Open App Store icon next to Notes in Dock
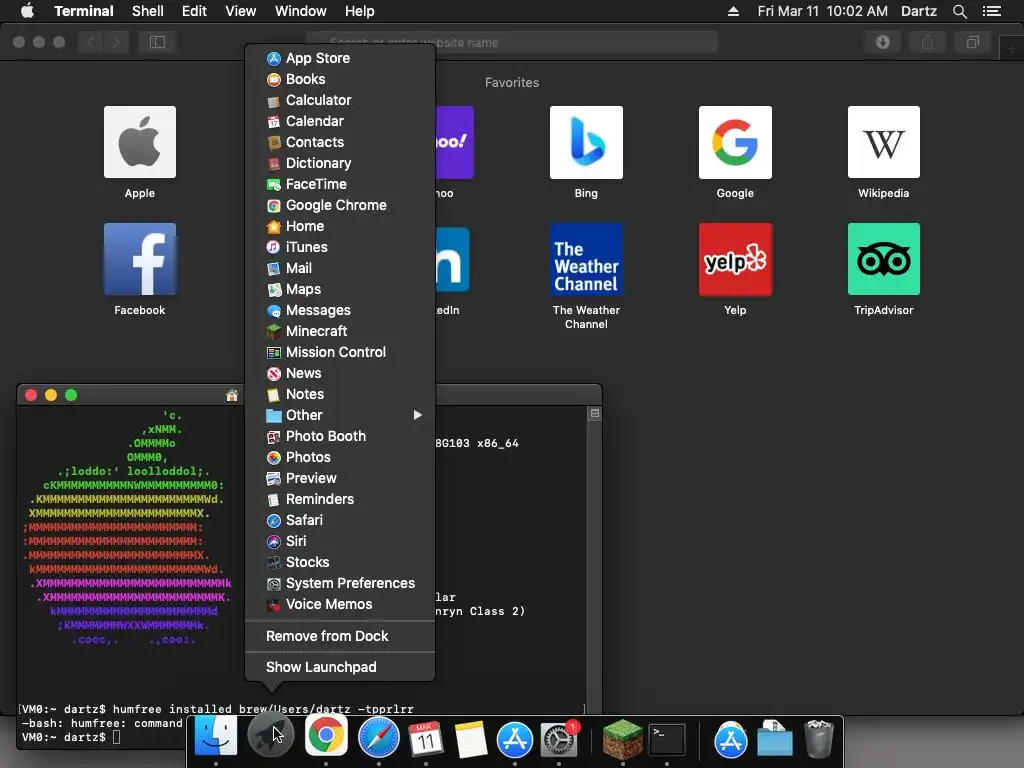This screenshot has height=768, width=1024. pyautogui.click(x=515, y=739)
